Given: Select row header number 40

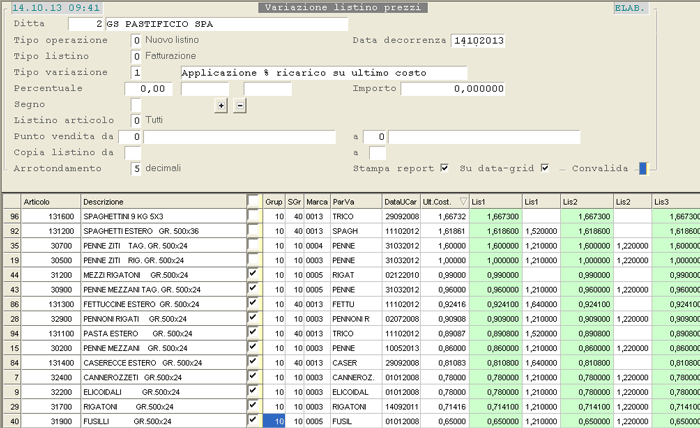Looking at the screenshot, I should (x=12, y=421).
